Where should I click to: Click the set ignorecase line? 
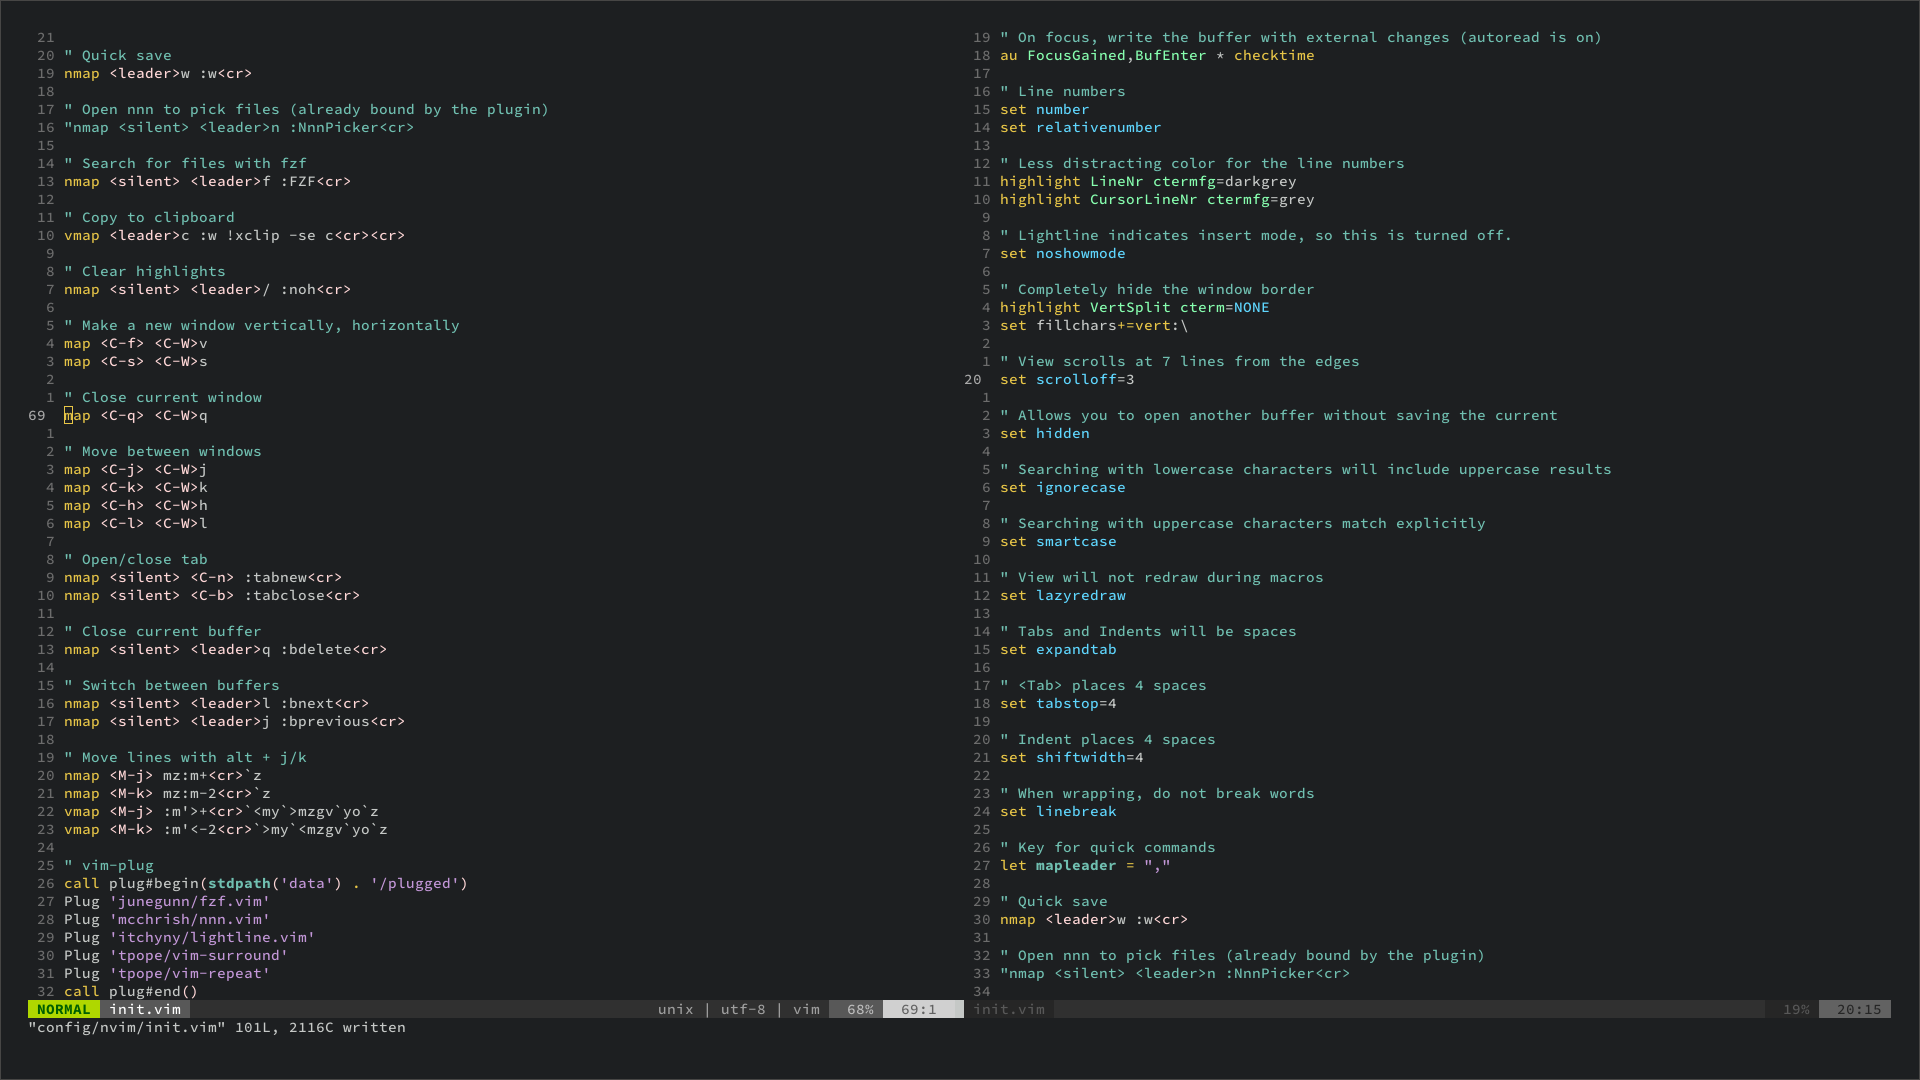coord(1062,487)
